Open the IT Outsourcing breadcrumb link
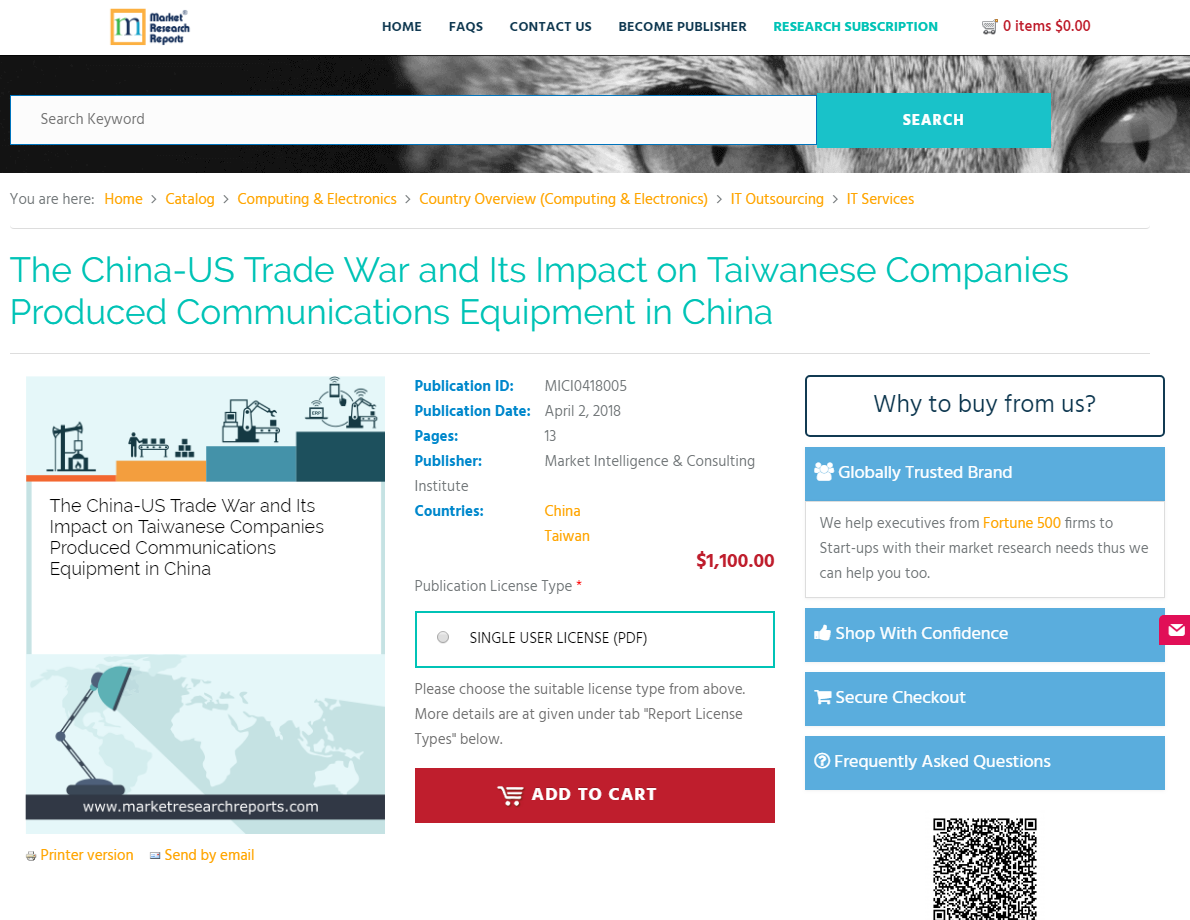Image resolution: width=1190 pixels, height=920 pixels. point(777,199)
